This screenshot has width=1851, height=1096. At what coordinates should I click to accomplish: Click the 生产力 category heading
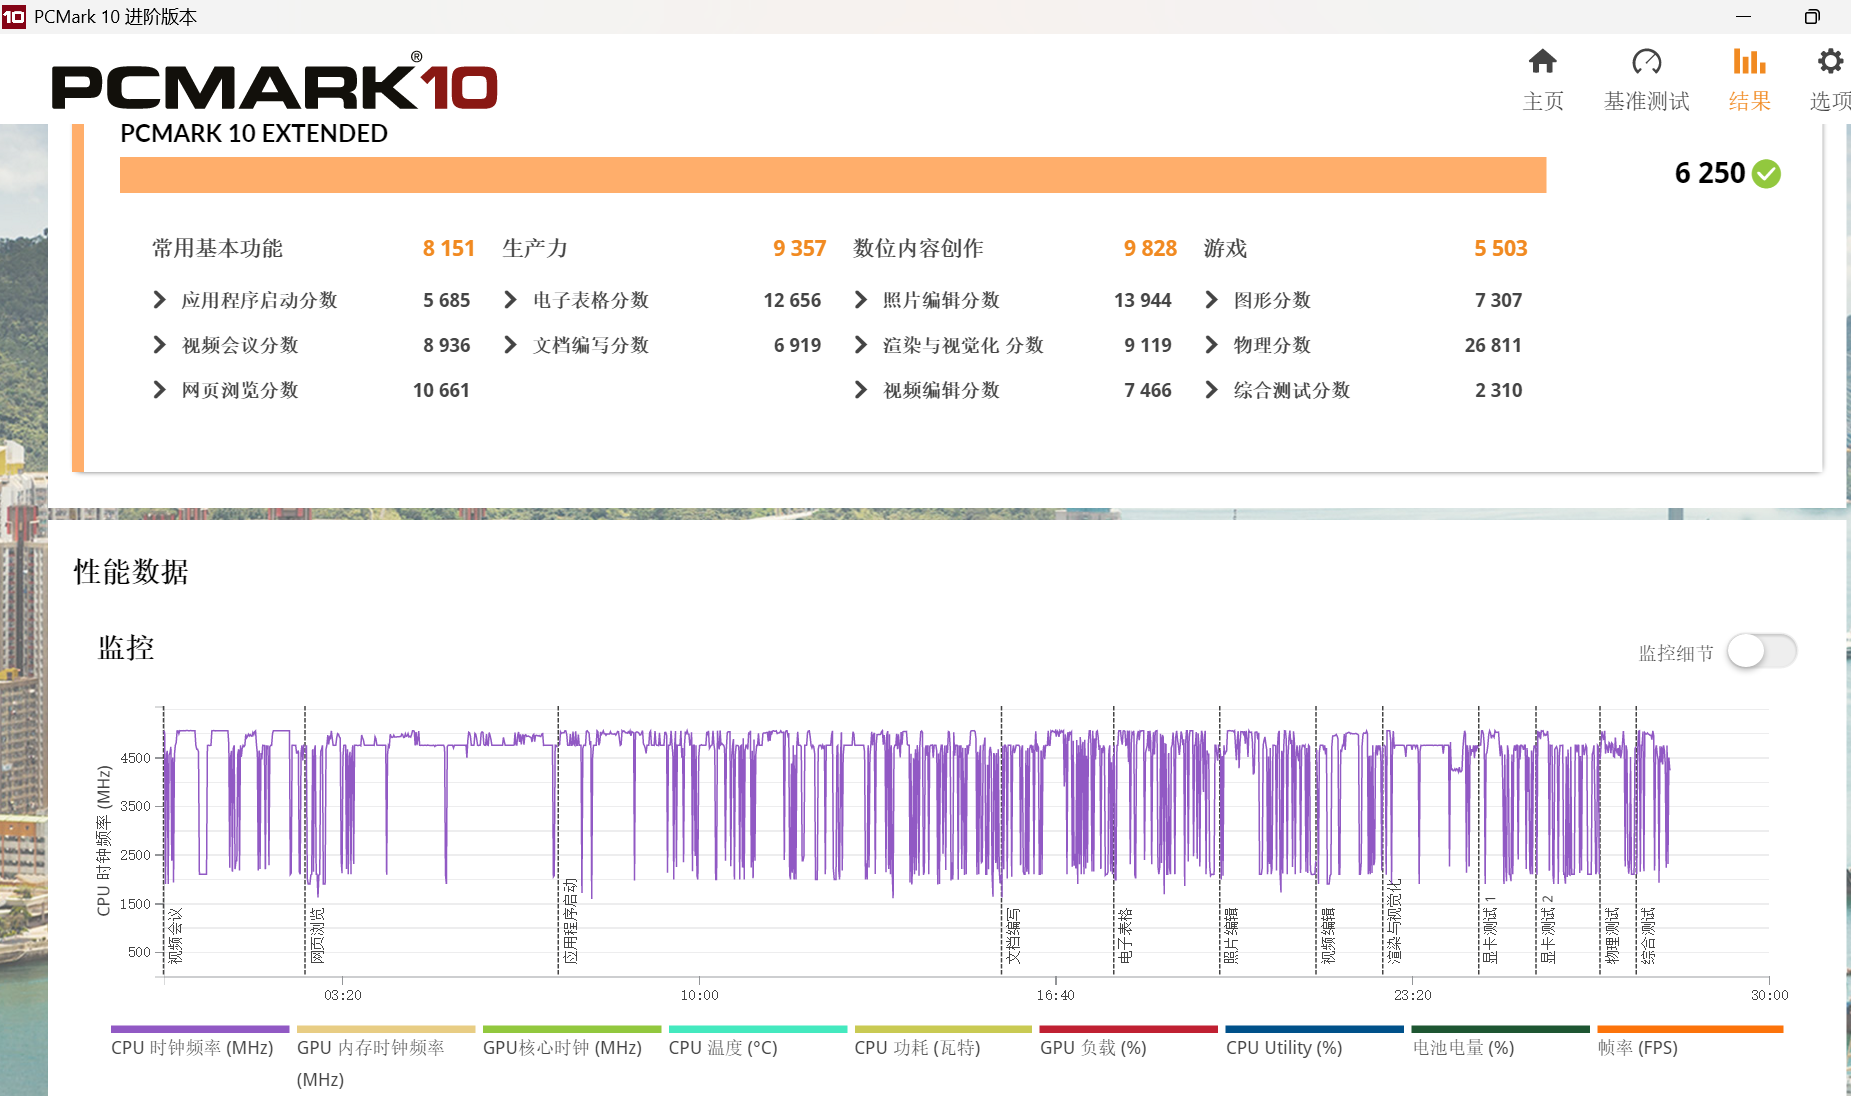(x=535, y=248)
